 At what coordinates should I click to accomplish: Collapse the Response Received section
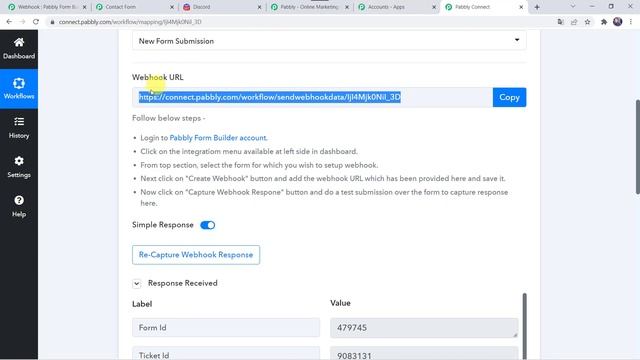pos(137,284)
